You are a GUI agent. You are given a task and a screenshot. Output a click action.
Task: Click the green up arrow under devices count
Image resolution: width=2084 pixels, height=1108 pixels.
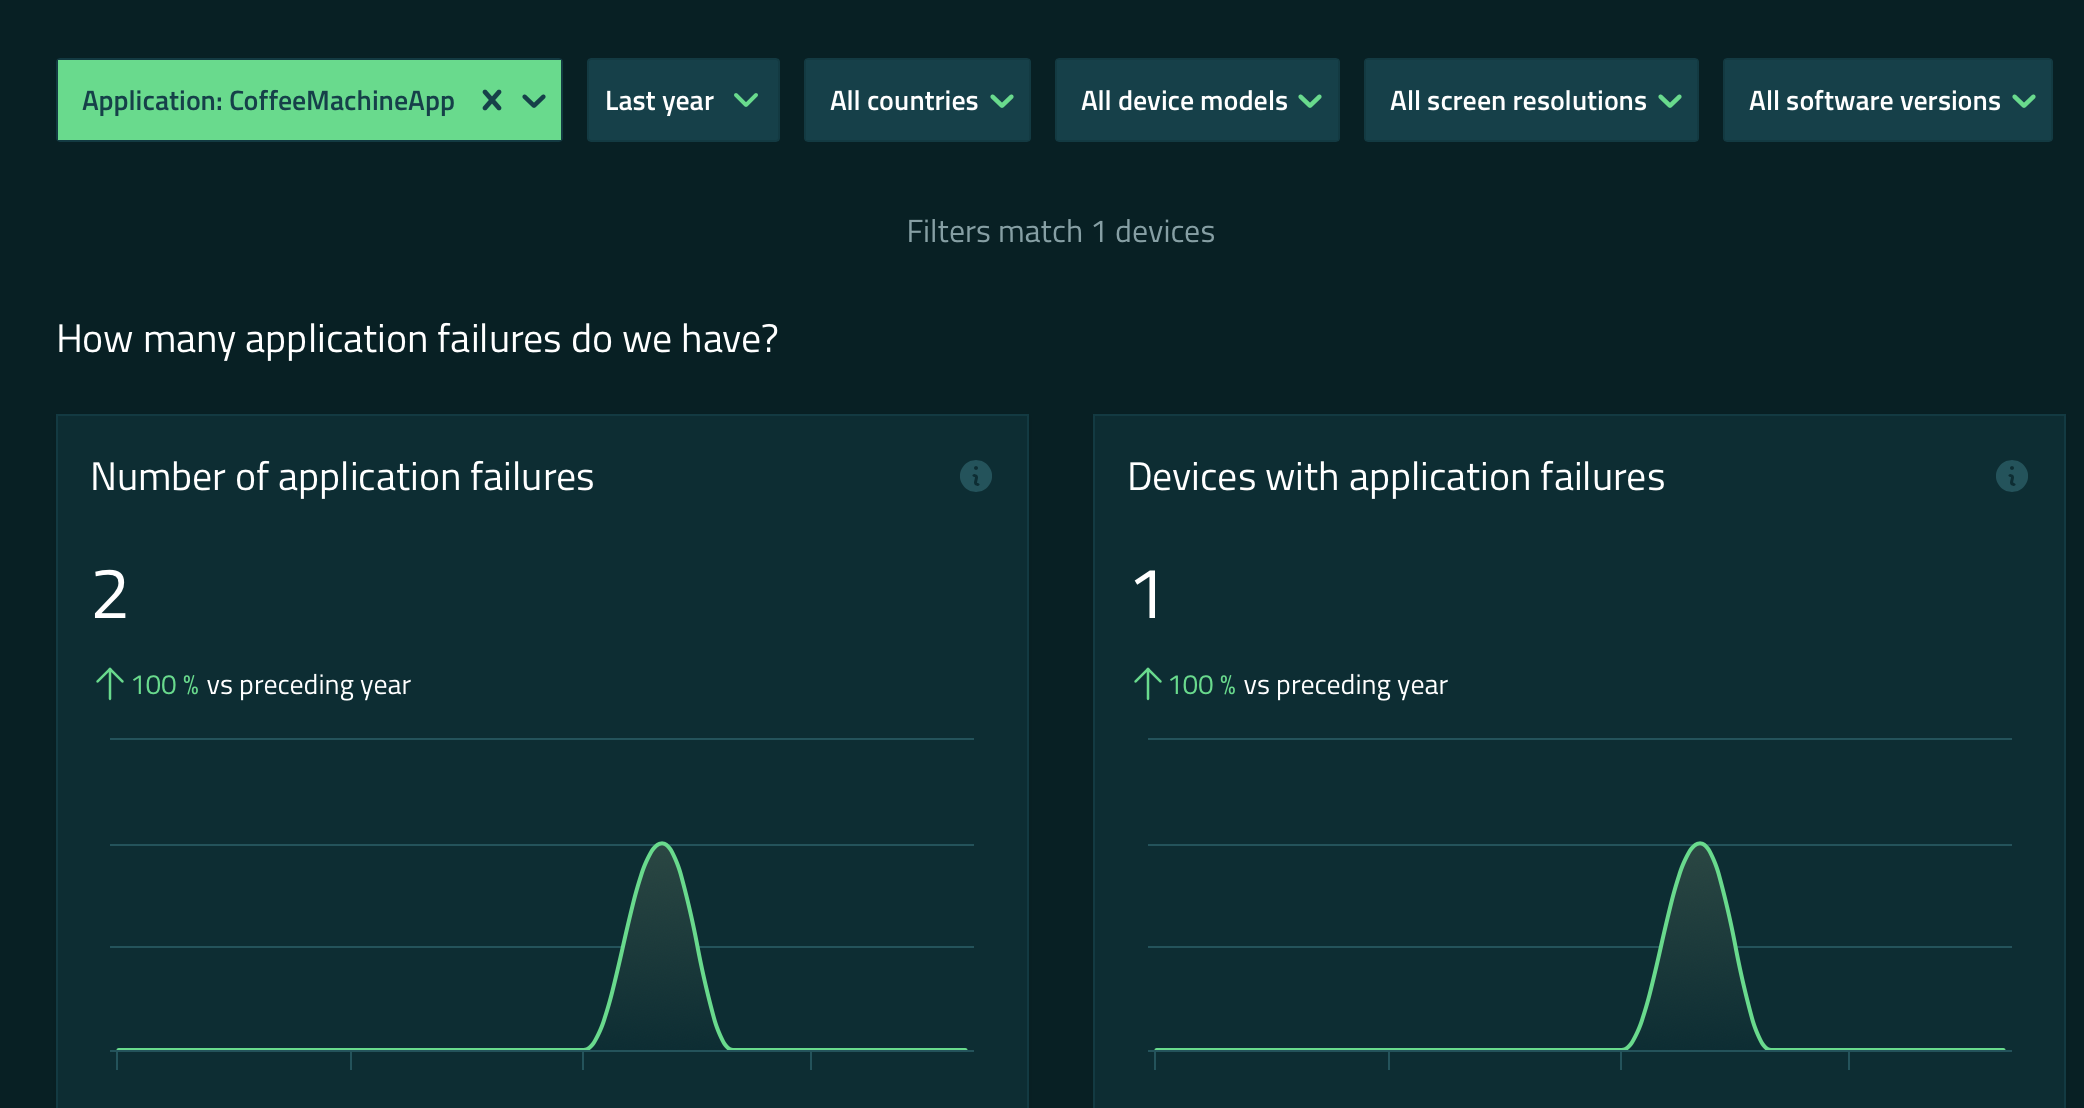click(1147, 684)
